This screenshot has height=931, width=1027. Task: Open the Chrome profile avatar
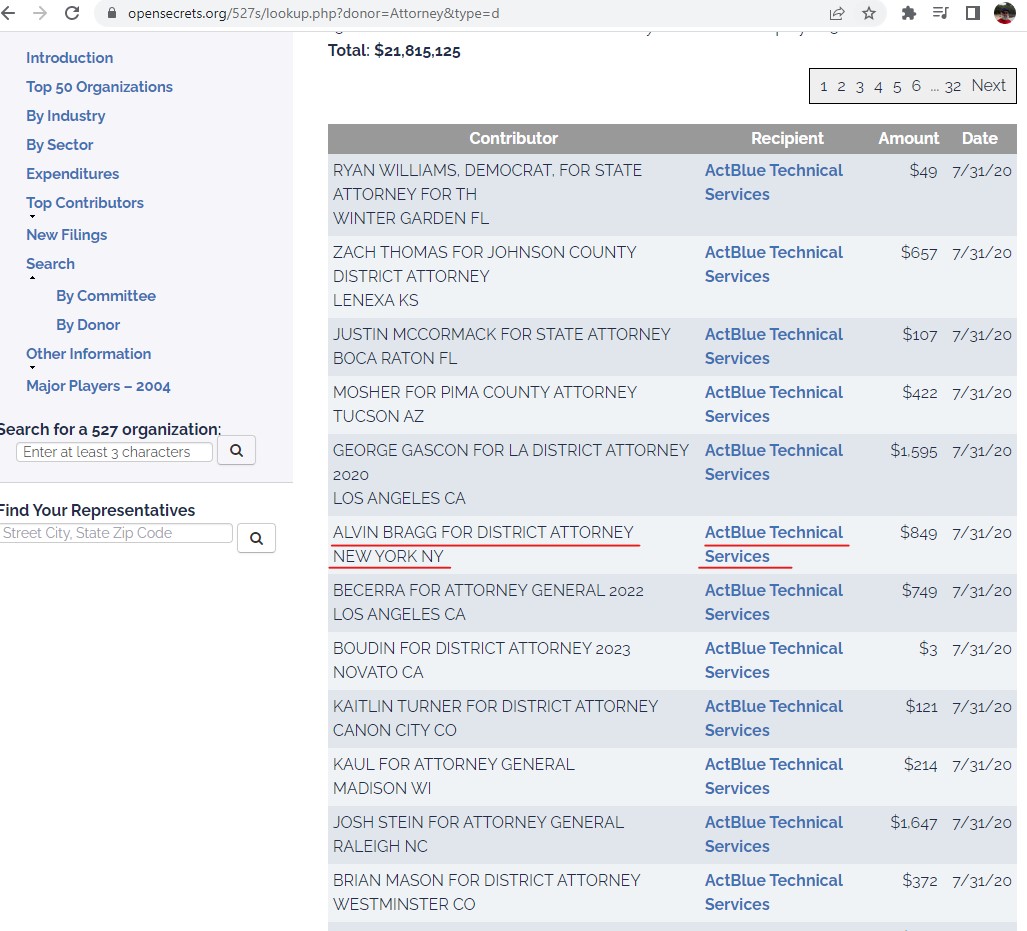pos(1005,13)
